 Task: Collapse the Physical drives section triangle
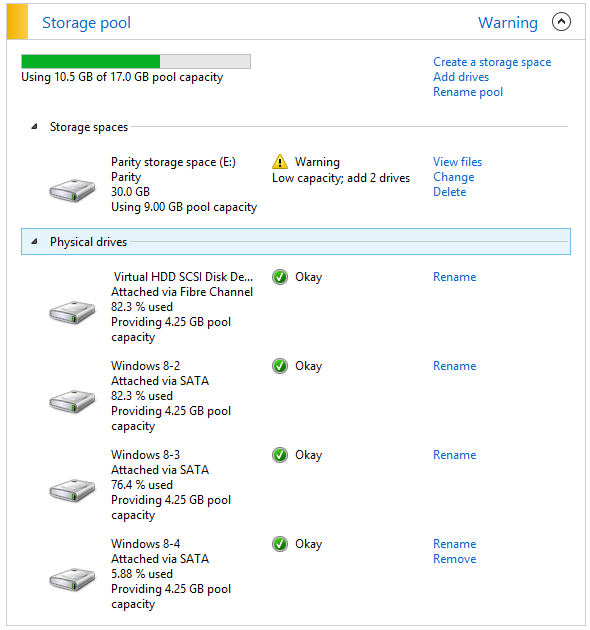(35, 241)
